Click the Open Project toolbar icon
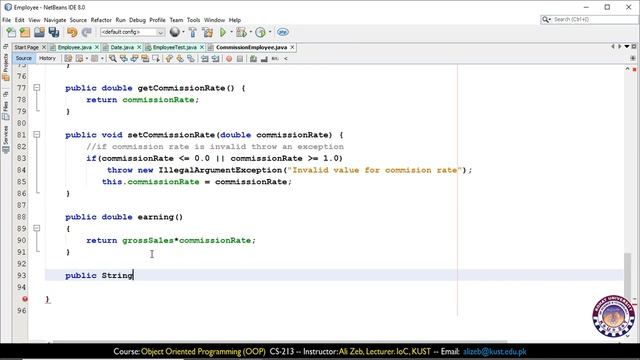This screenshot has width=640, height=360. 39,32
